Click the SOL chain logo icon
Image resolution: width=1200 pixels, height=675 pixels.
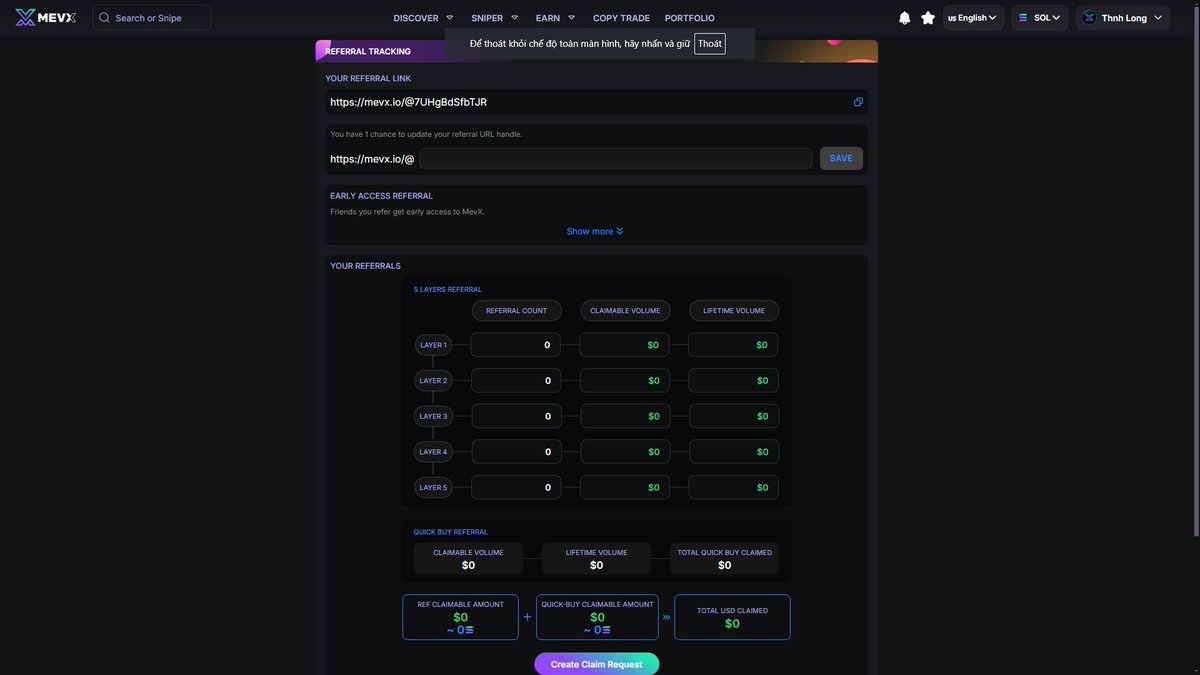pos(1023,18)
